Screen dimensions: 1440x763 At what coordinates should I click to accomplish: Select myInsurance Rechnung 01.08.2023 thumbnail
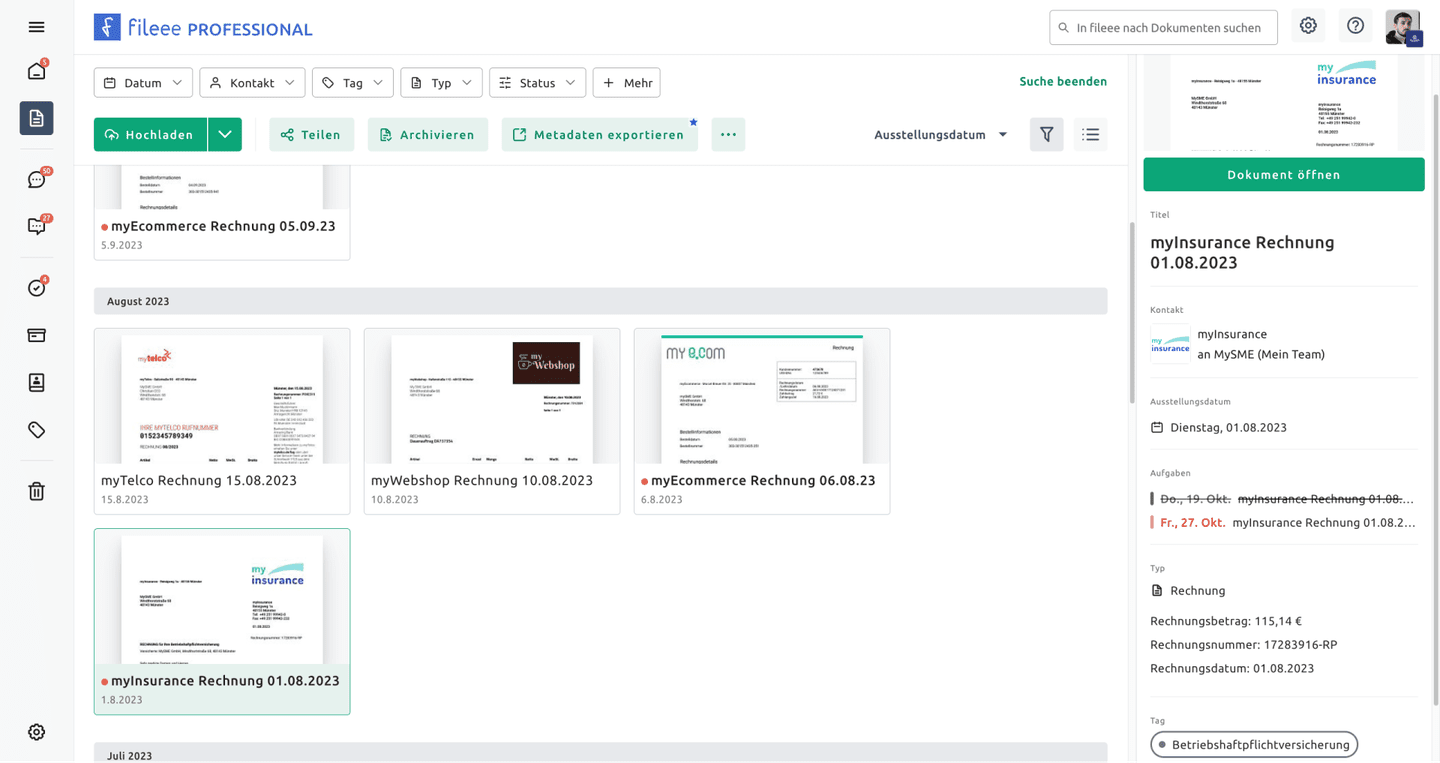pos(222,621)
